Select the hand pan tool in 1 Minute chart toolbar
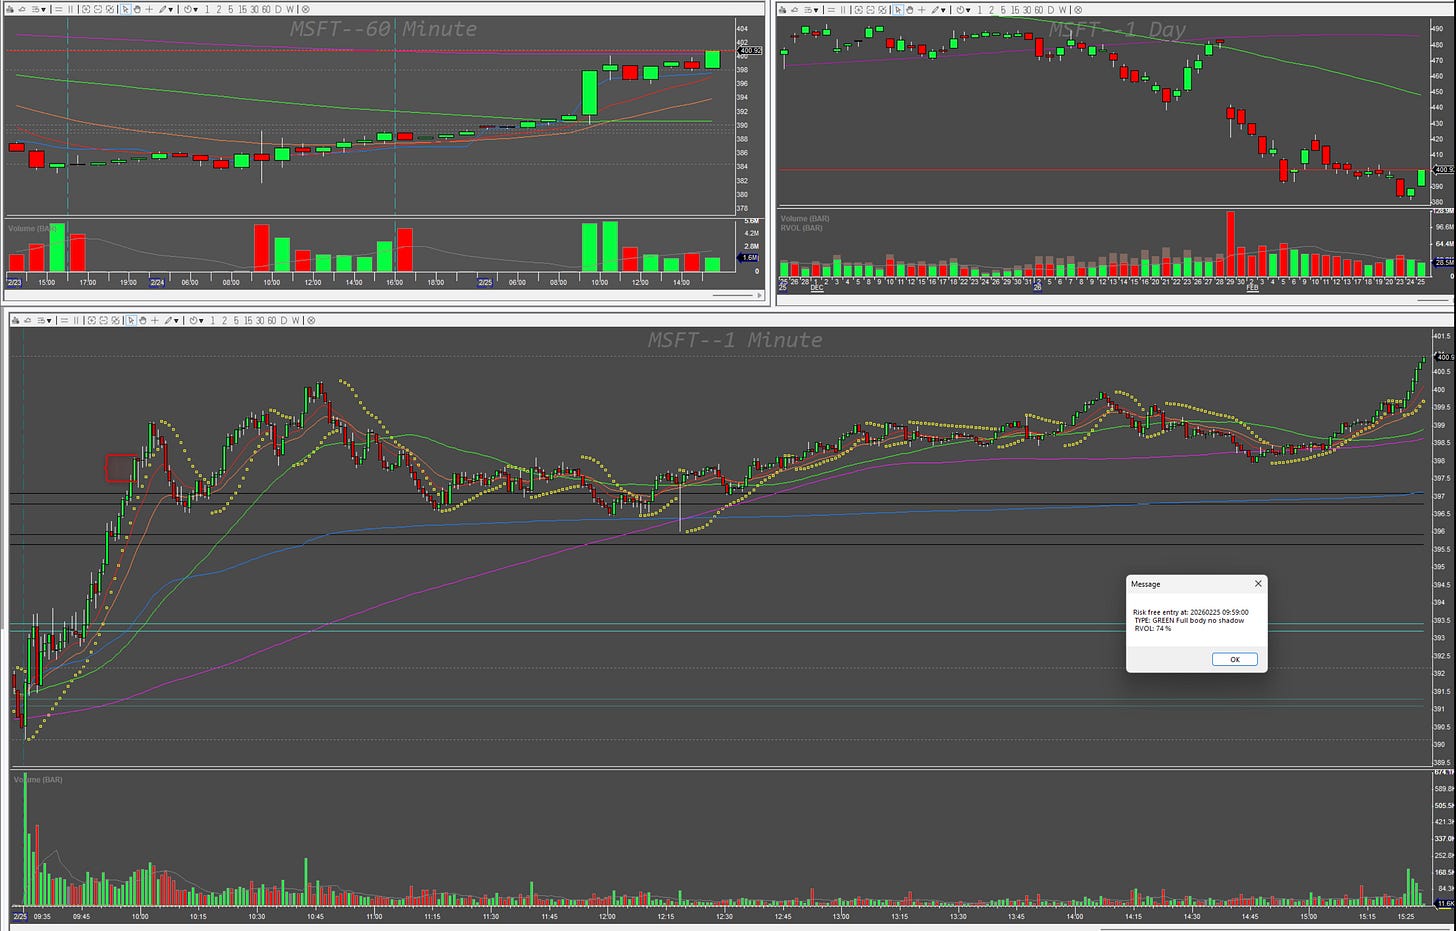1456x931 pixels. [x=143, y=320]
